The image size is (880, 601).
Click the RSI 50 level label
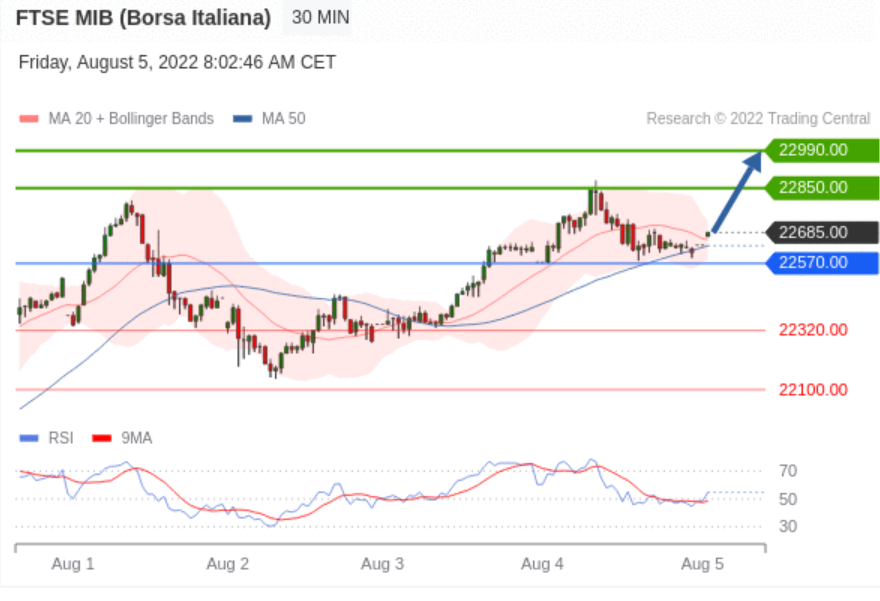[788, 499]
